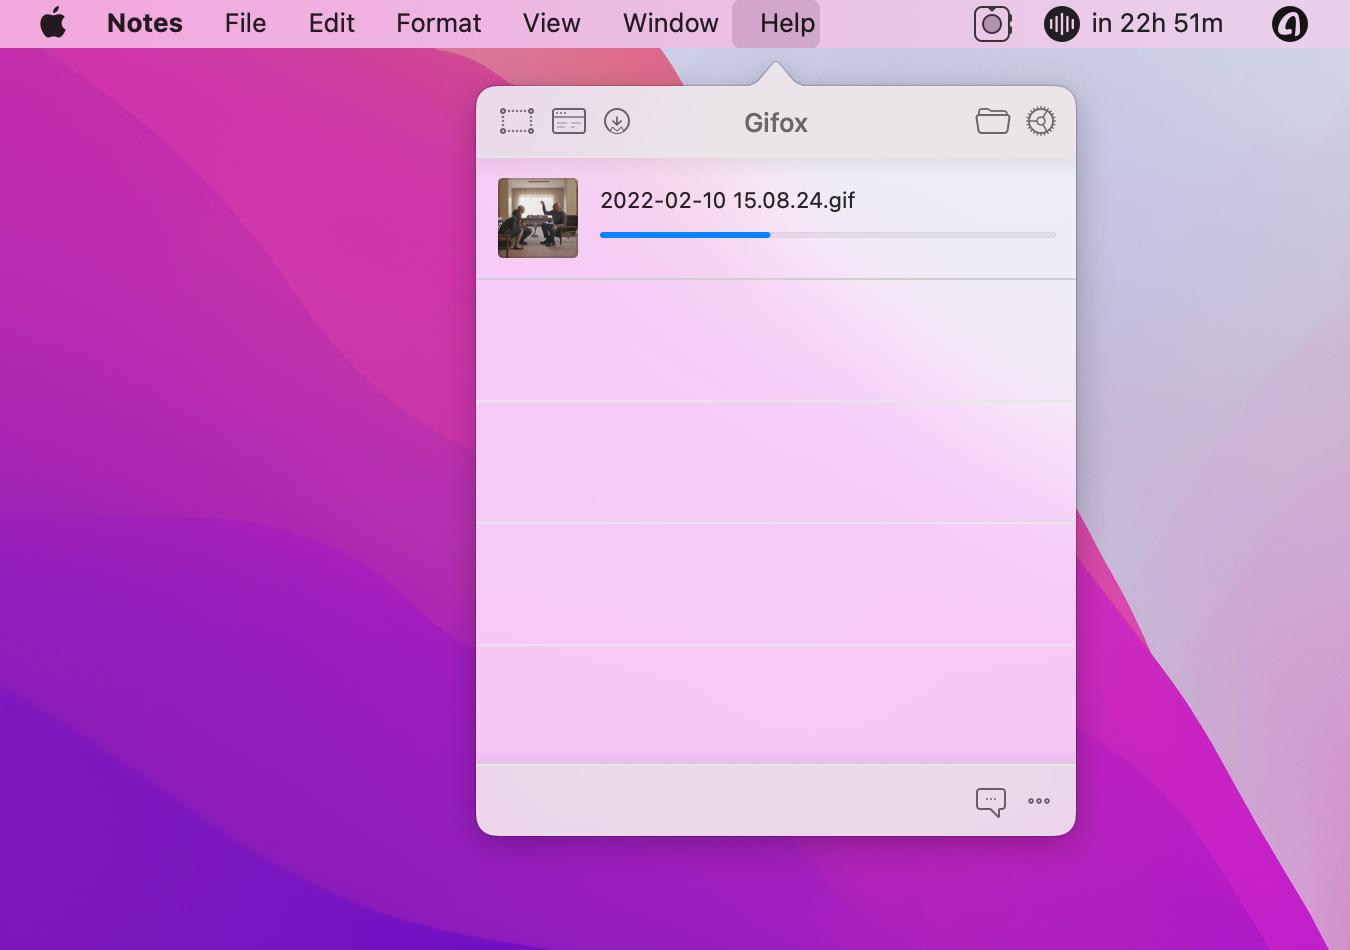Start a selection area recording in Gifox
The width and height of the screenshot is (1350, 950).
point(517,122)
